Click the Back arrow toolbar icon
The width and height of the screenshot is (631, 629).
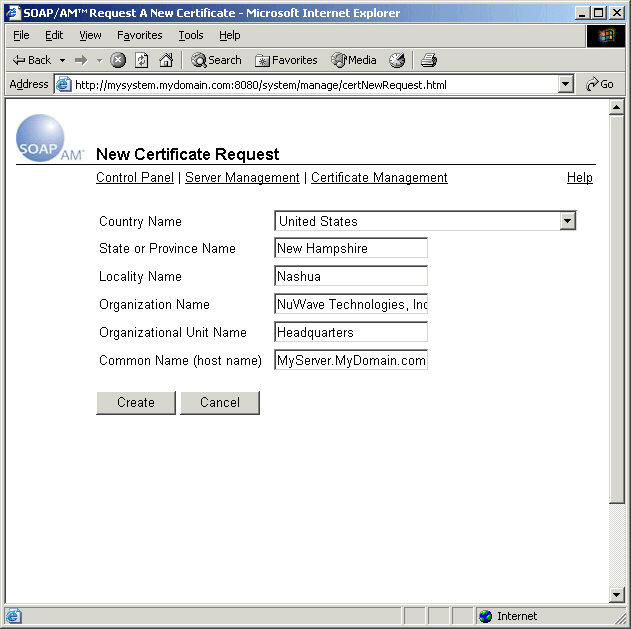(20, 60)
